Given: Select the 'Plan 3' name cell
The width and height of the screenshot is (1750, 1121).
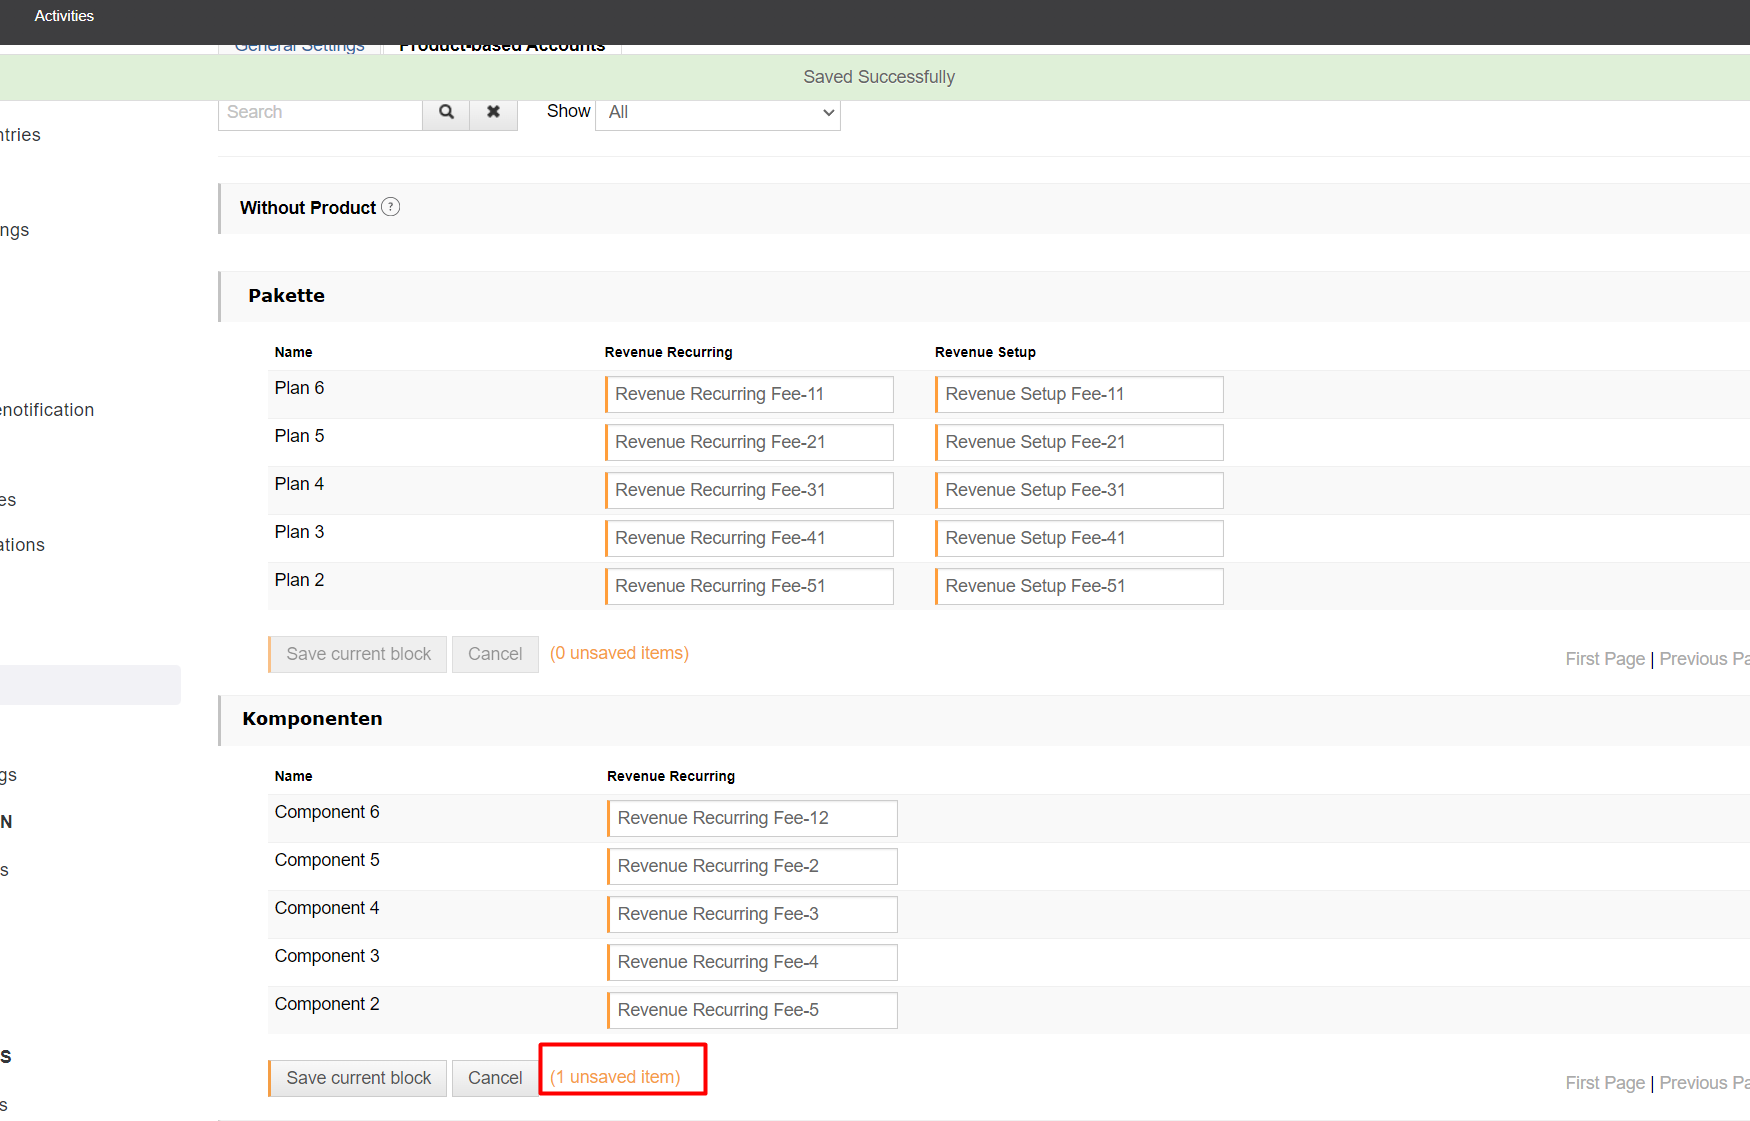Looking at the screenshot, I should tap(299, 532).
